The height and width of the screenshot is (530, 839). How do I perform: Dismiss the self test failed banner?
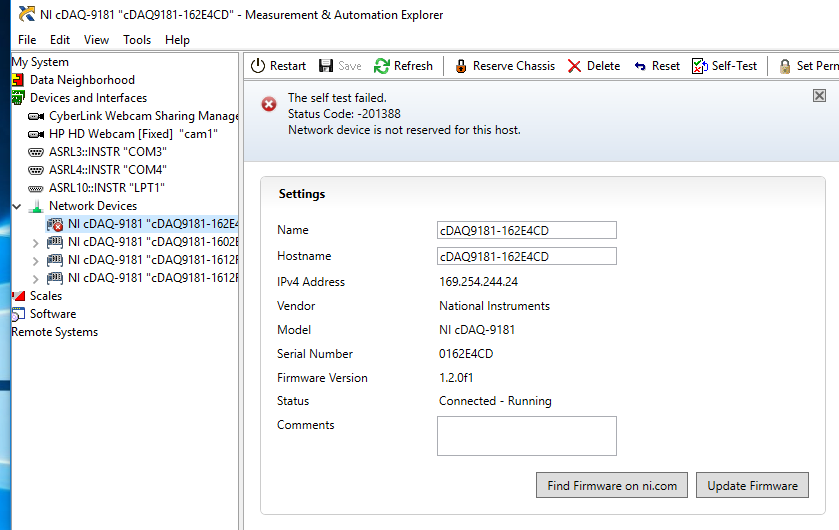tap(819, 96)
